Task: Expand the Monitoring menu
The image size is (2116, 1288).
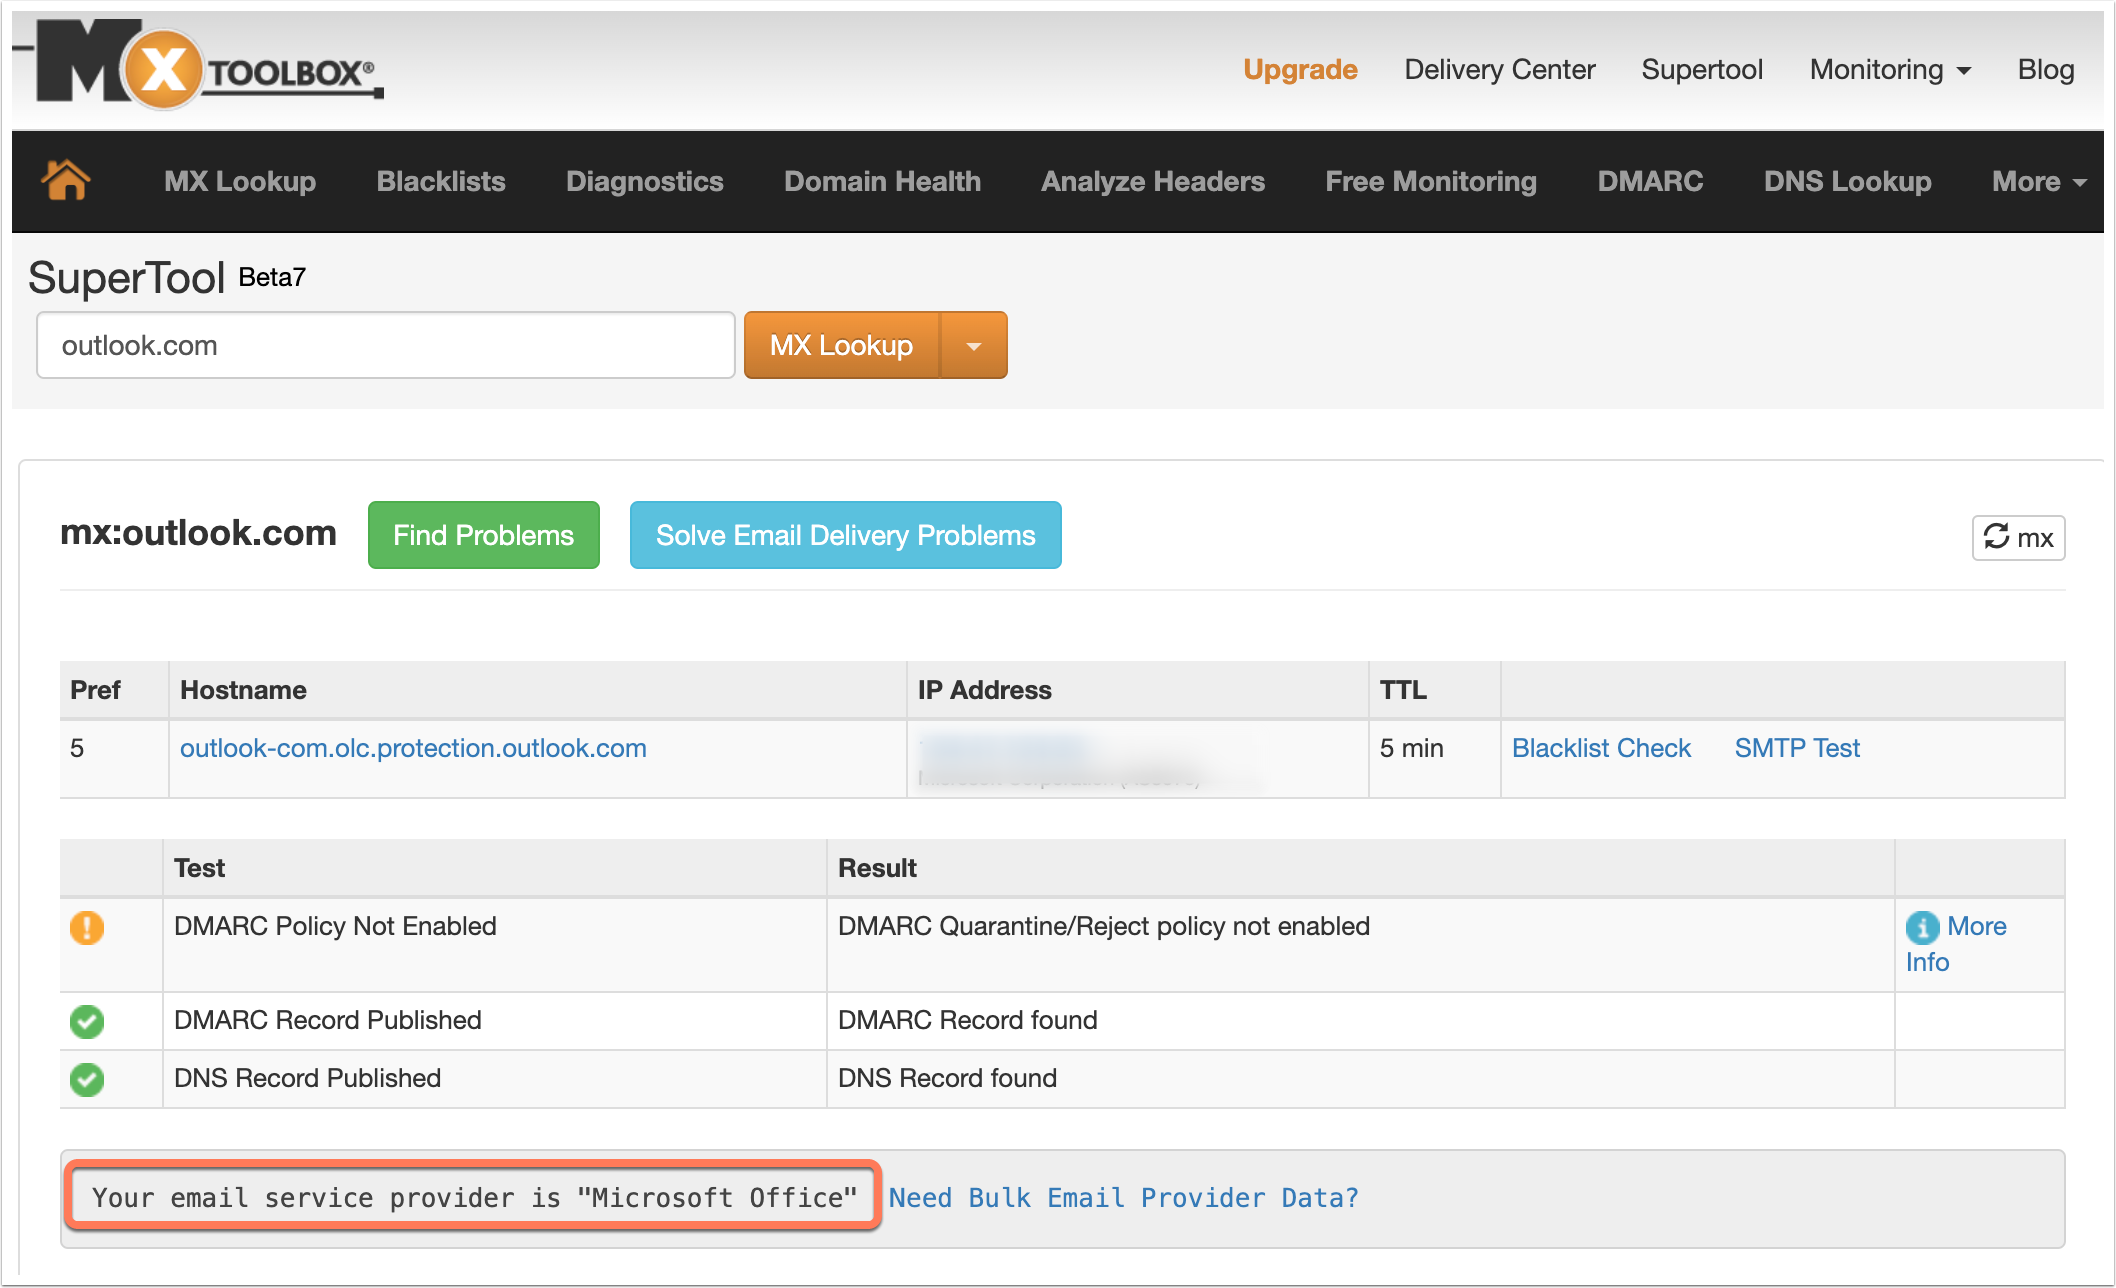Action: [x=1890, y=70]
